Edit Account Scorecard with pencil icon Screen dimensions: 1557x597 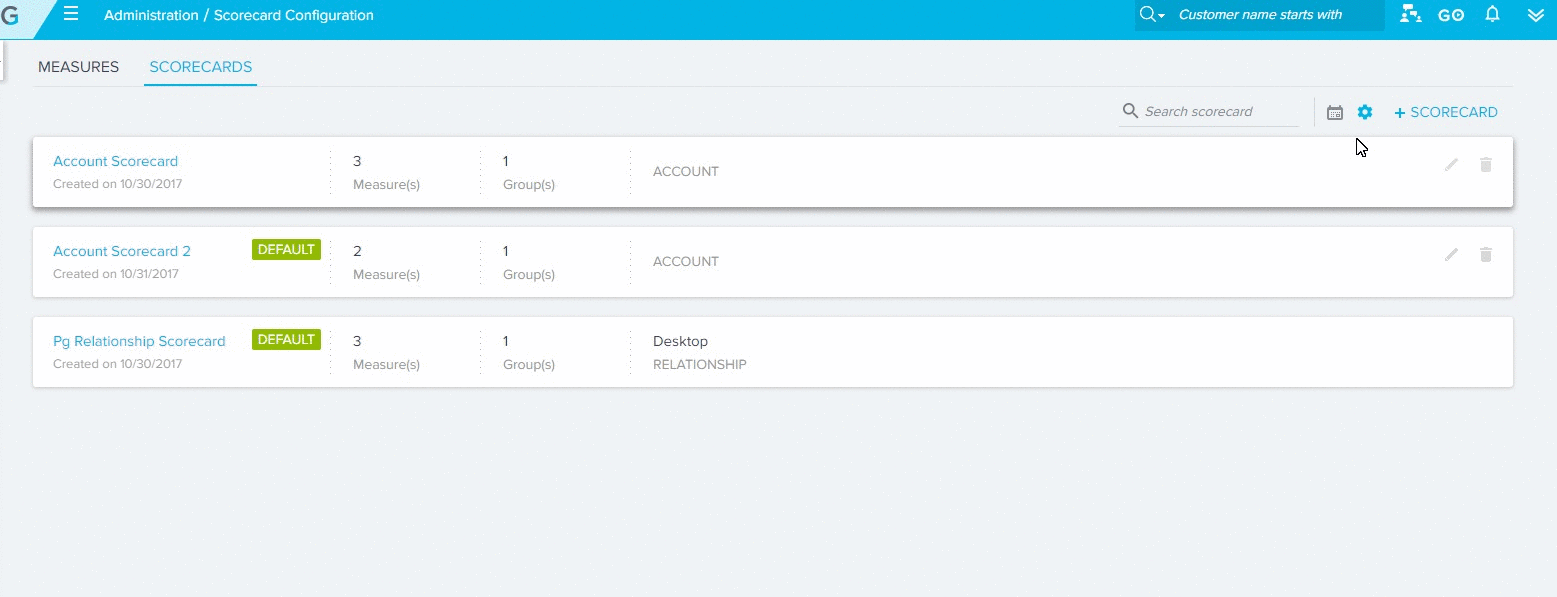(x=1451, y=165)
